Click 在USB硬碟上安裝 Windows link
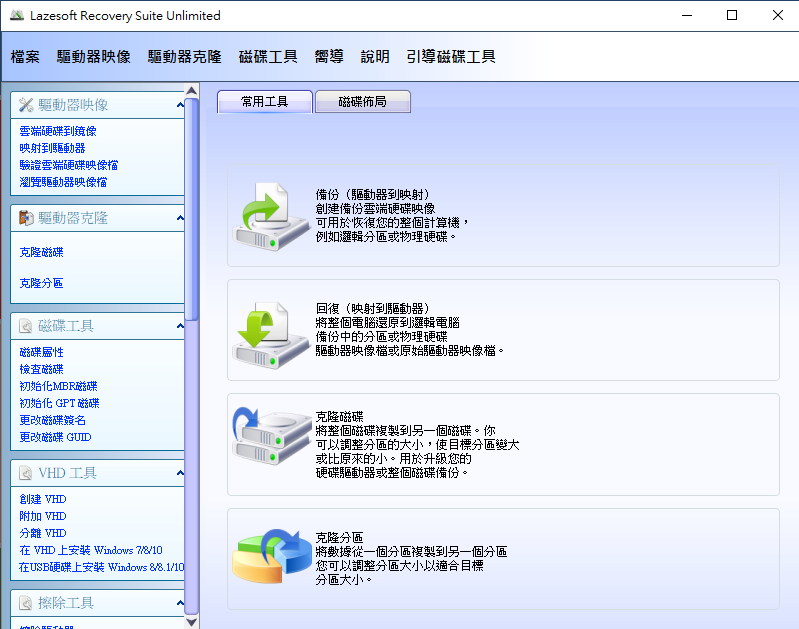This screenshot has height=629, width=799. [101, 567]
